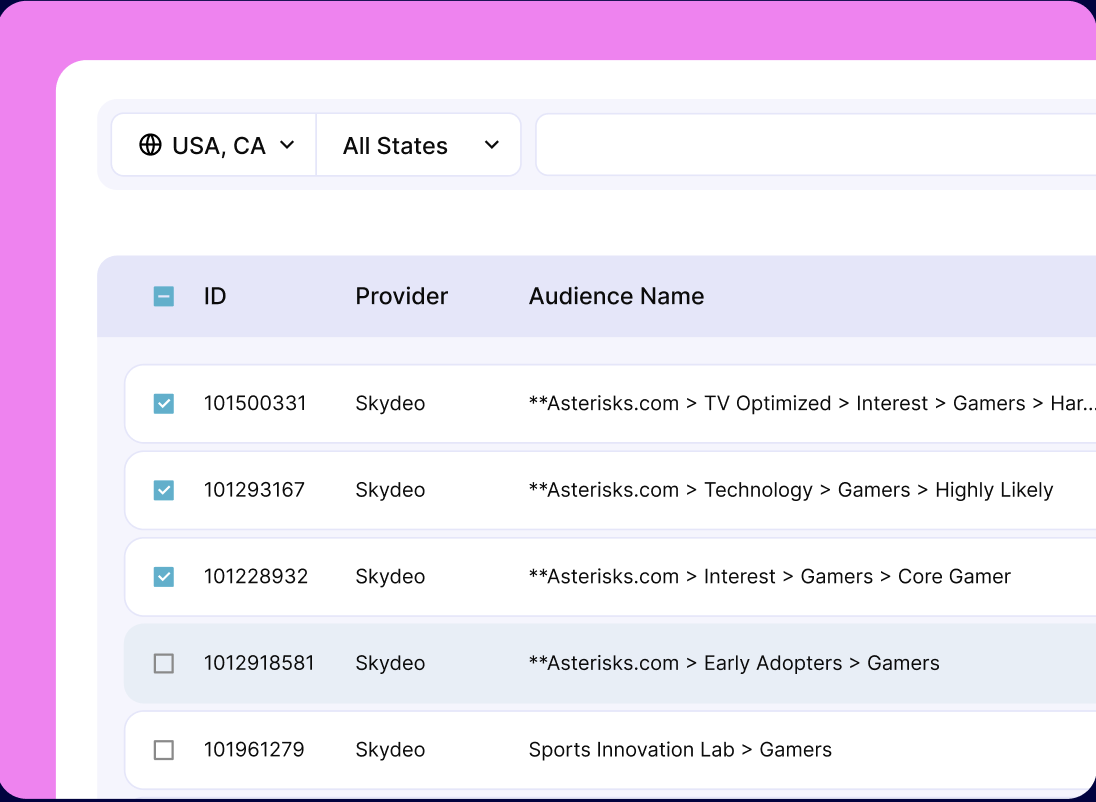Uncheck the row 101228932 checkbox
The height and width of the screenshot is (802, 1096).
[164, 577]
